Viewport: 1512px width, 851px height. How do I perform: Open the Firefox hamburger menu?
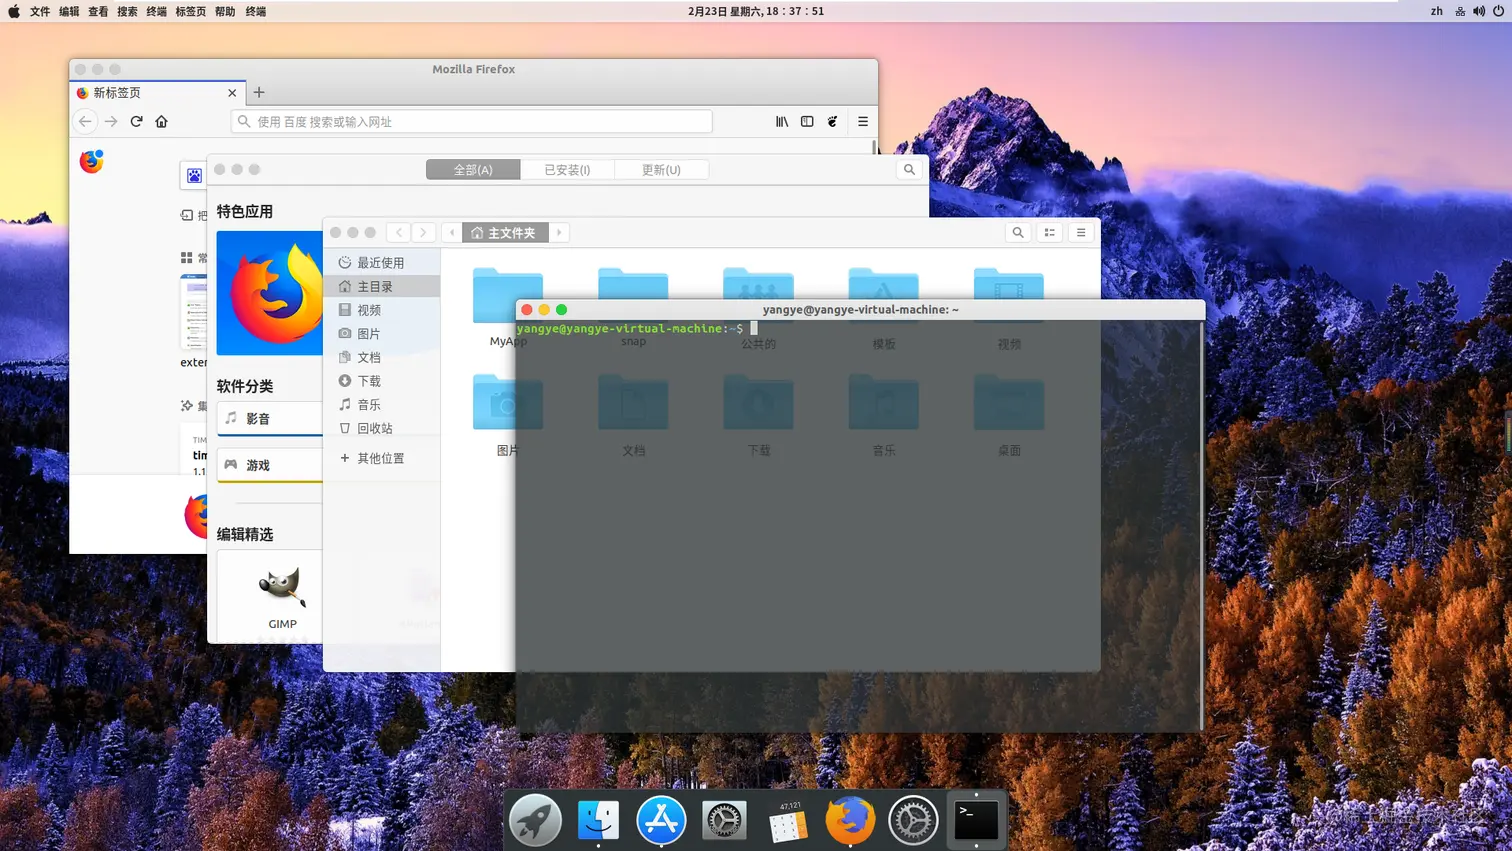pyautogui.click(x=863, y=121)
